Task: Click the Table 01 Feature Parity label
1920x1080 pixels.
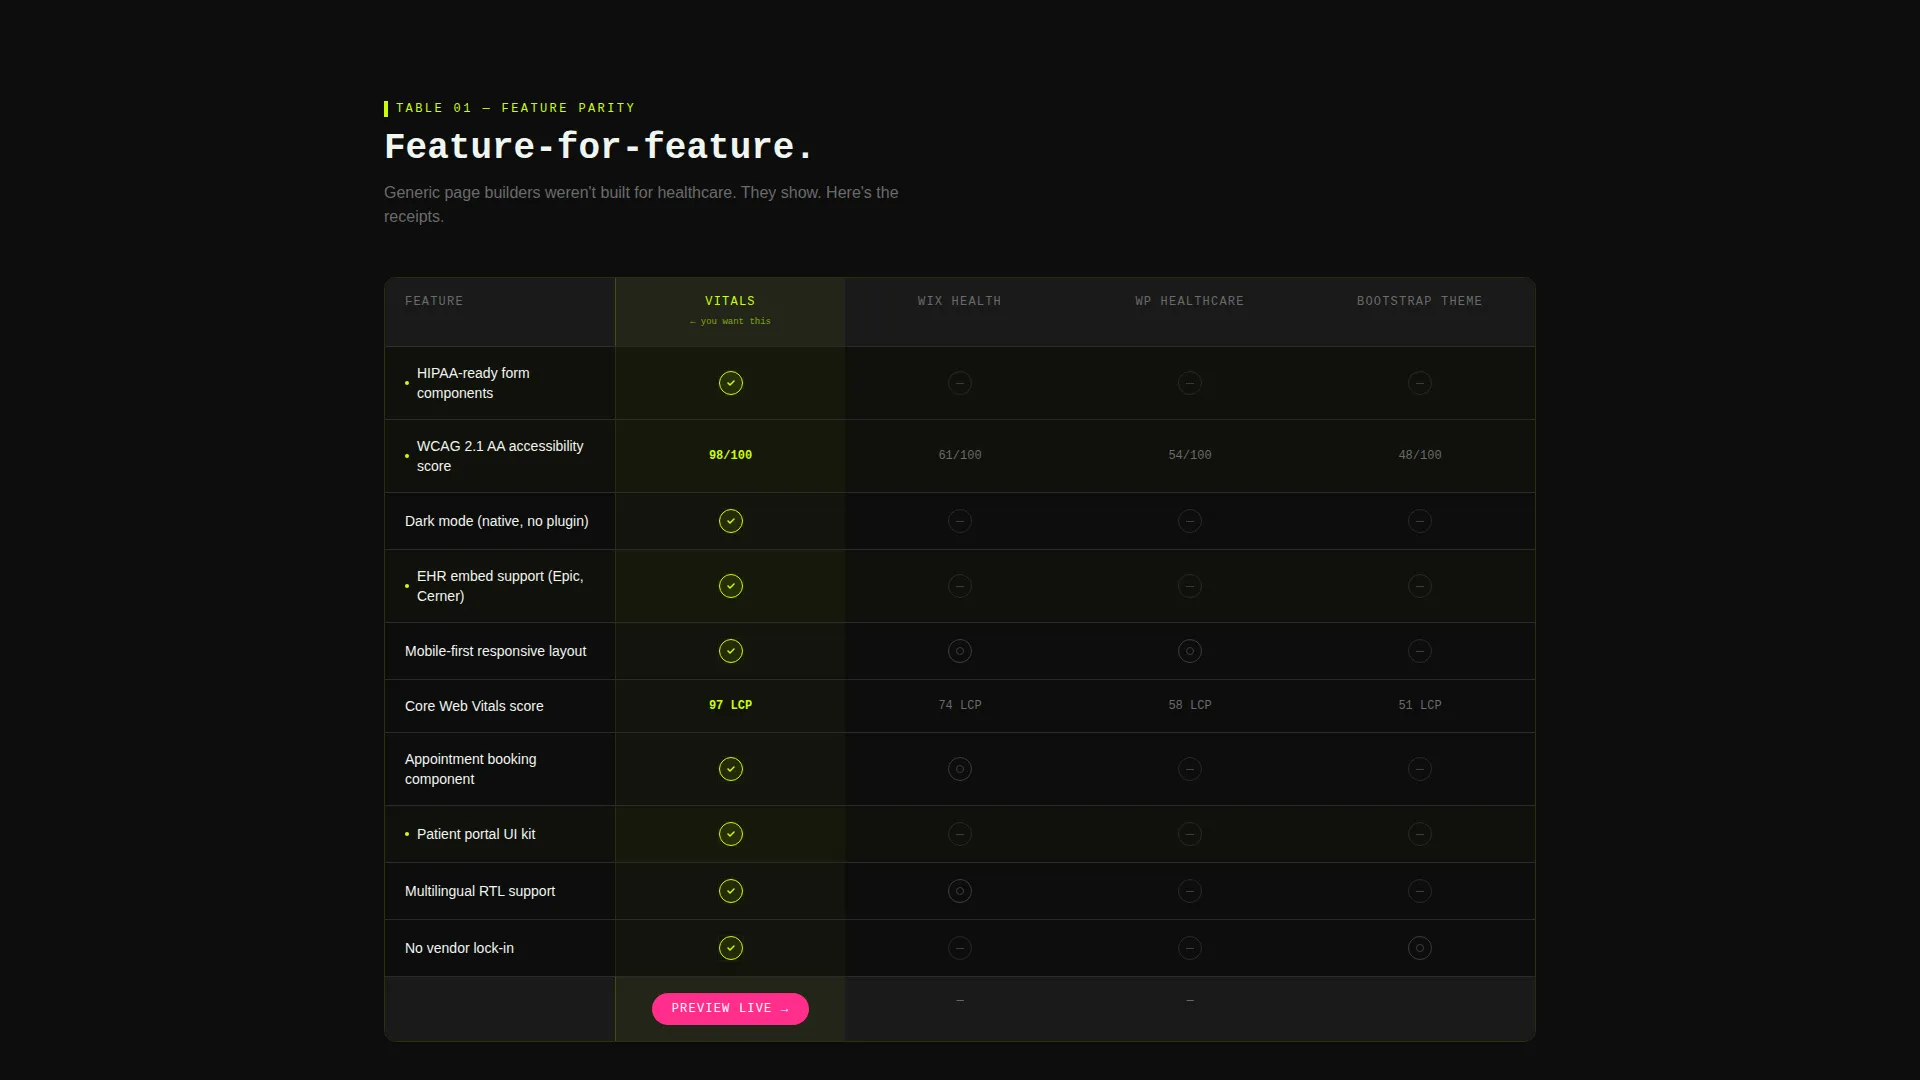Action: tap(515, 108)
